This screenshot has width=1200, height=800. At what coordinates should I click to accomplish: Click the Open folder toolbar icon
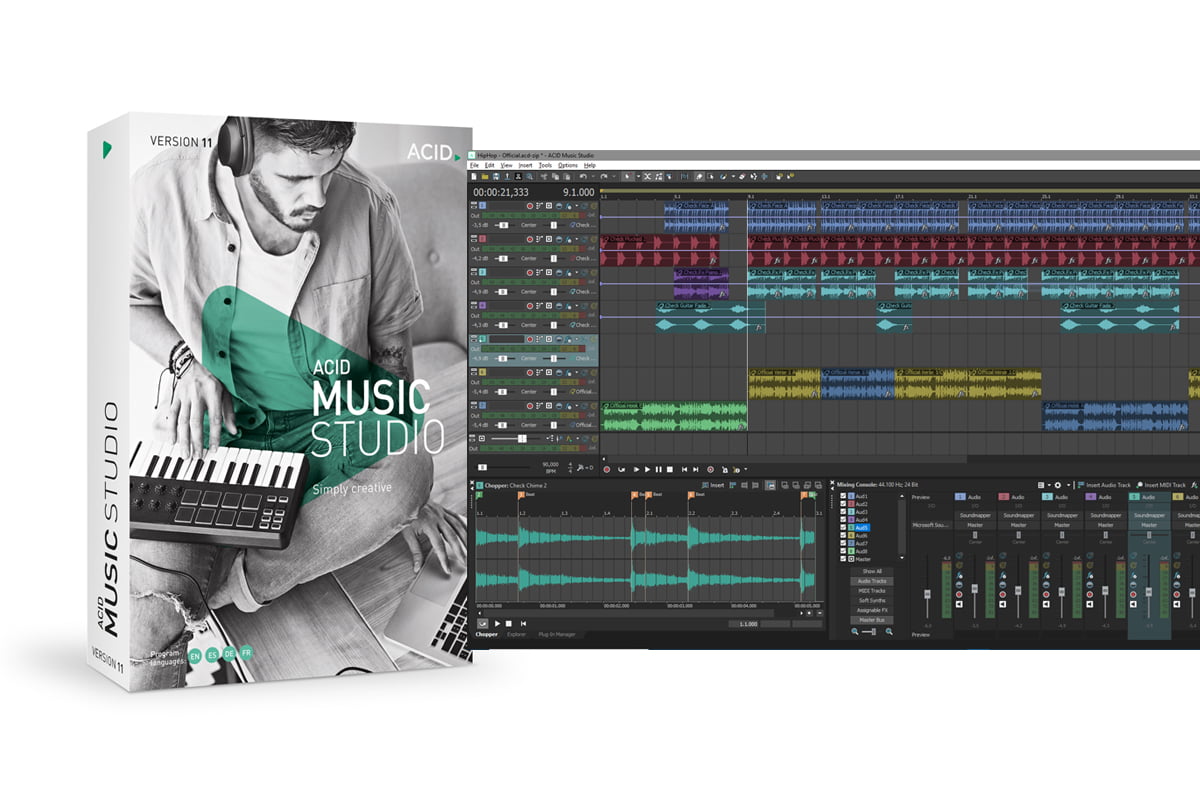[x=484, y=176]
